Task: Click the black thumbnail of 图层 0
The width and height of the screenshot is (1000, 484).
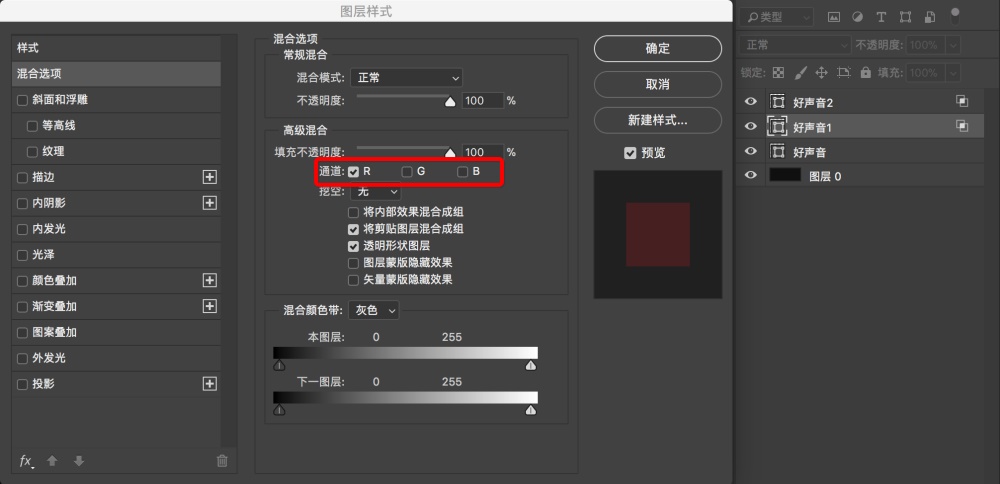Action: (x=784, y=175)
